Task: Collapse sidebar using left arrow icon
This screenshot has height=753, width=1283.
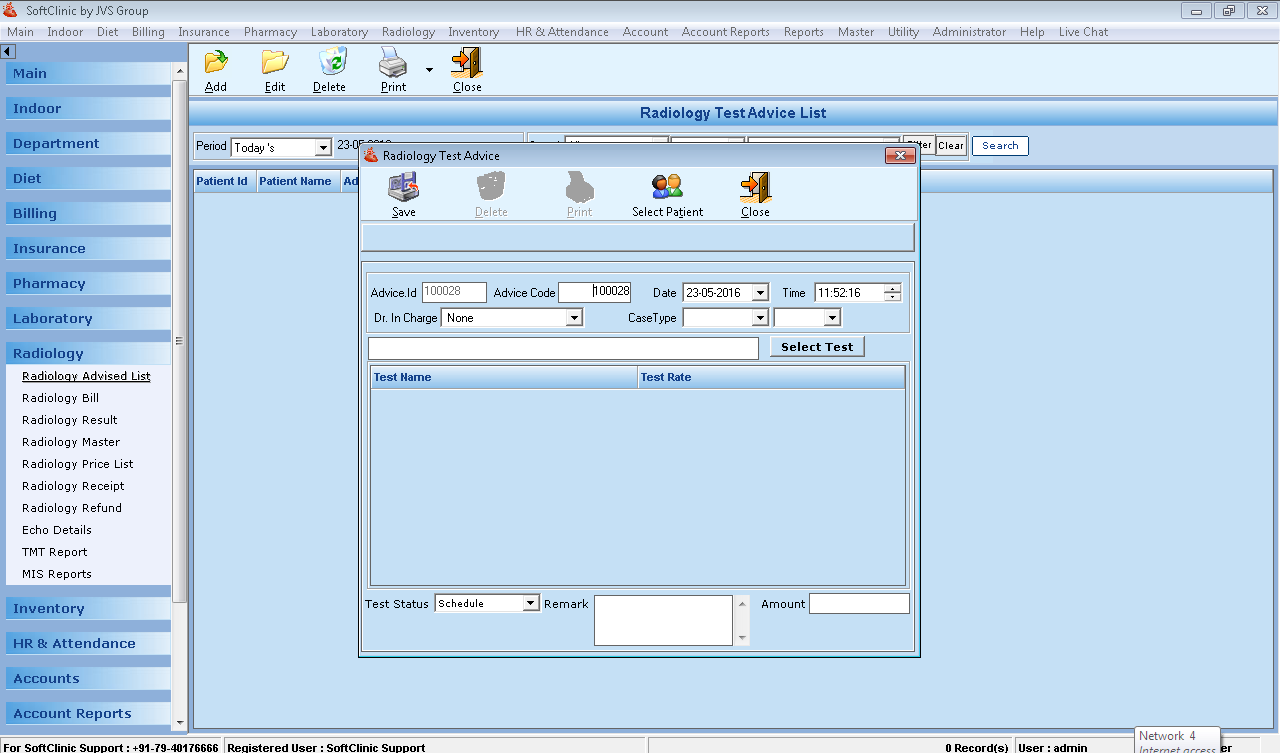Action: point(8,51)
